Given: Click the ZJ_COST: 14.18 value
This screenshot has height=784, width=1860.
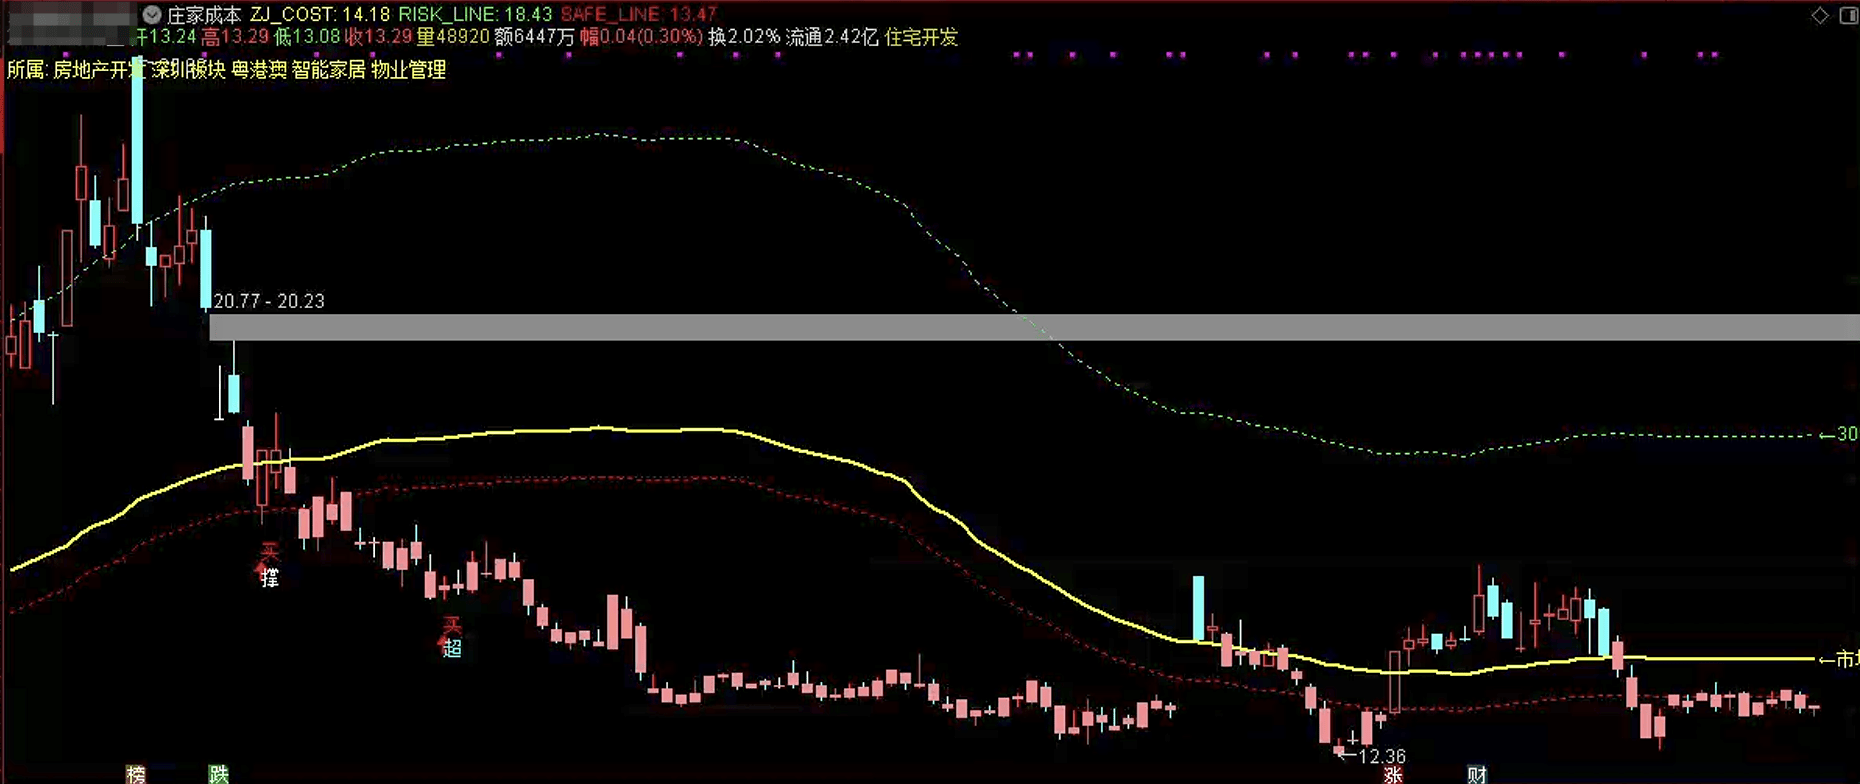Looking at the screenshot, I should click(320, 15).
